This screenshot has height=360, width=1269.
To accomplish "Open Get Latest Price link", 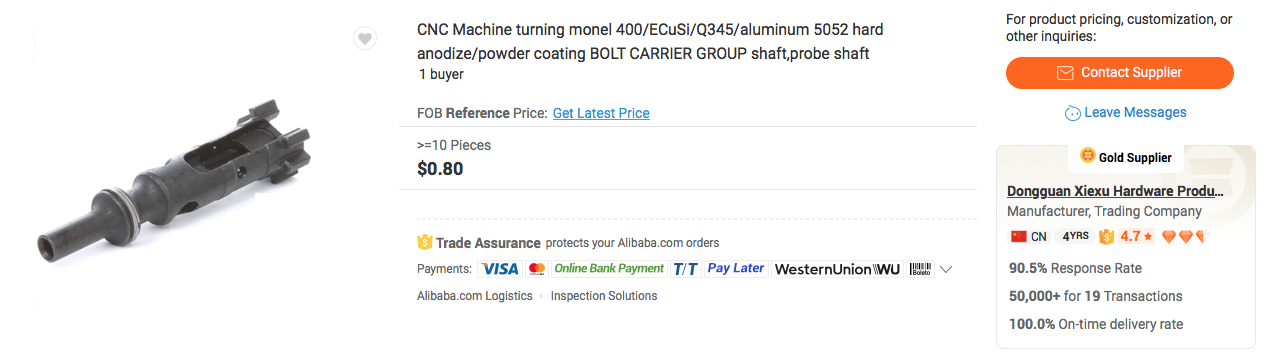I will coord(601,113).
